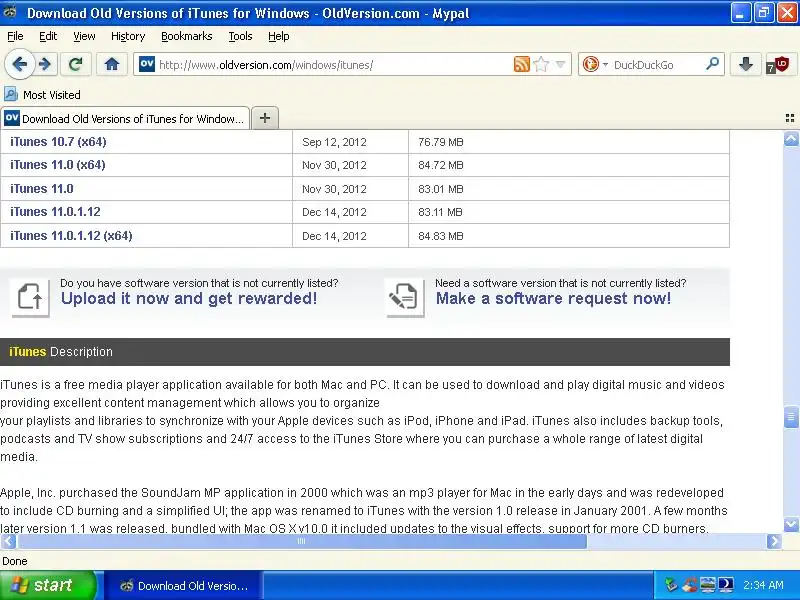Screen dimensions: 800x600
Task: Open a new tab with plus button
Action: [265, 118]
